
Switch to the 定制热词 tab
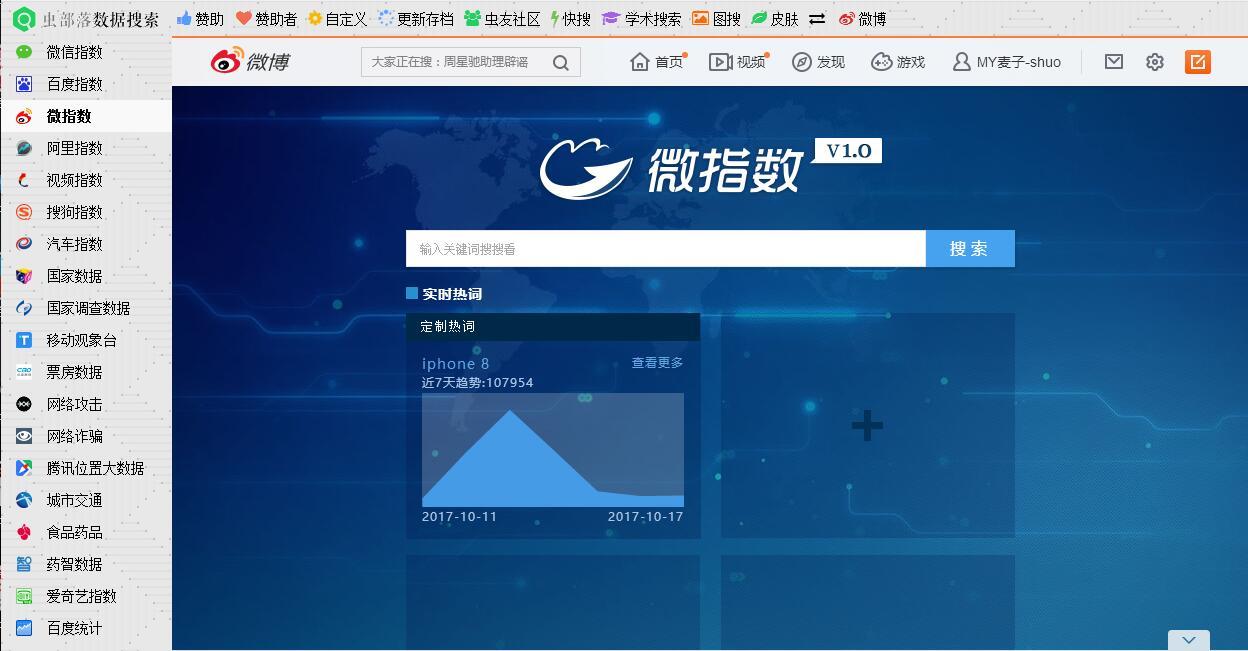tap(447, 326)
